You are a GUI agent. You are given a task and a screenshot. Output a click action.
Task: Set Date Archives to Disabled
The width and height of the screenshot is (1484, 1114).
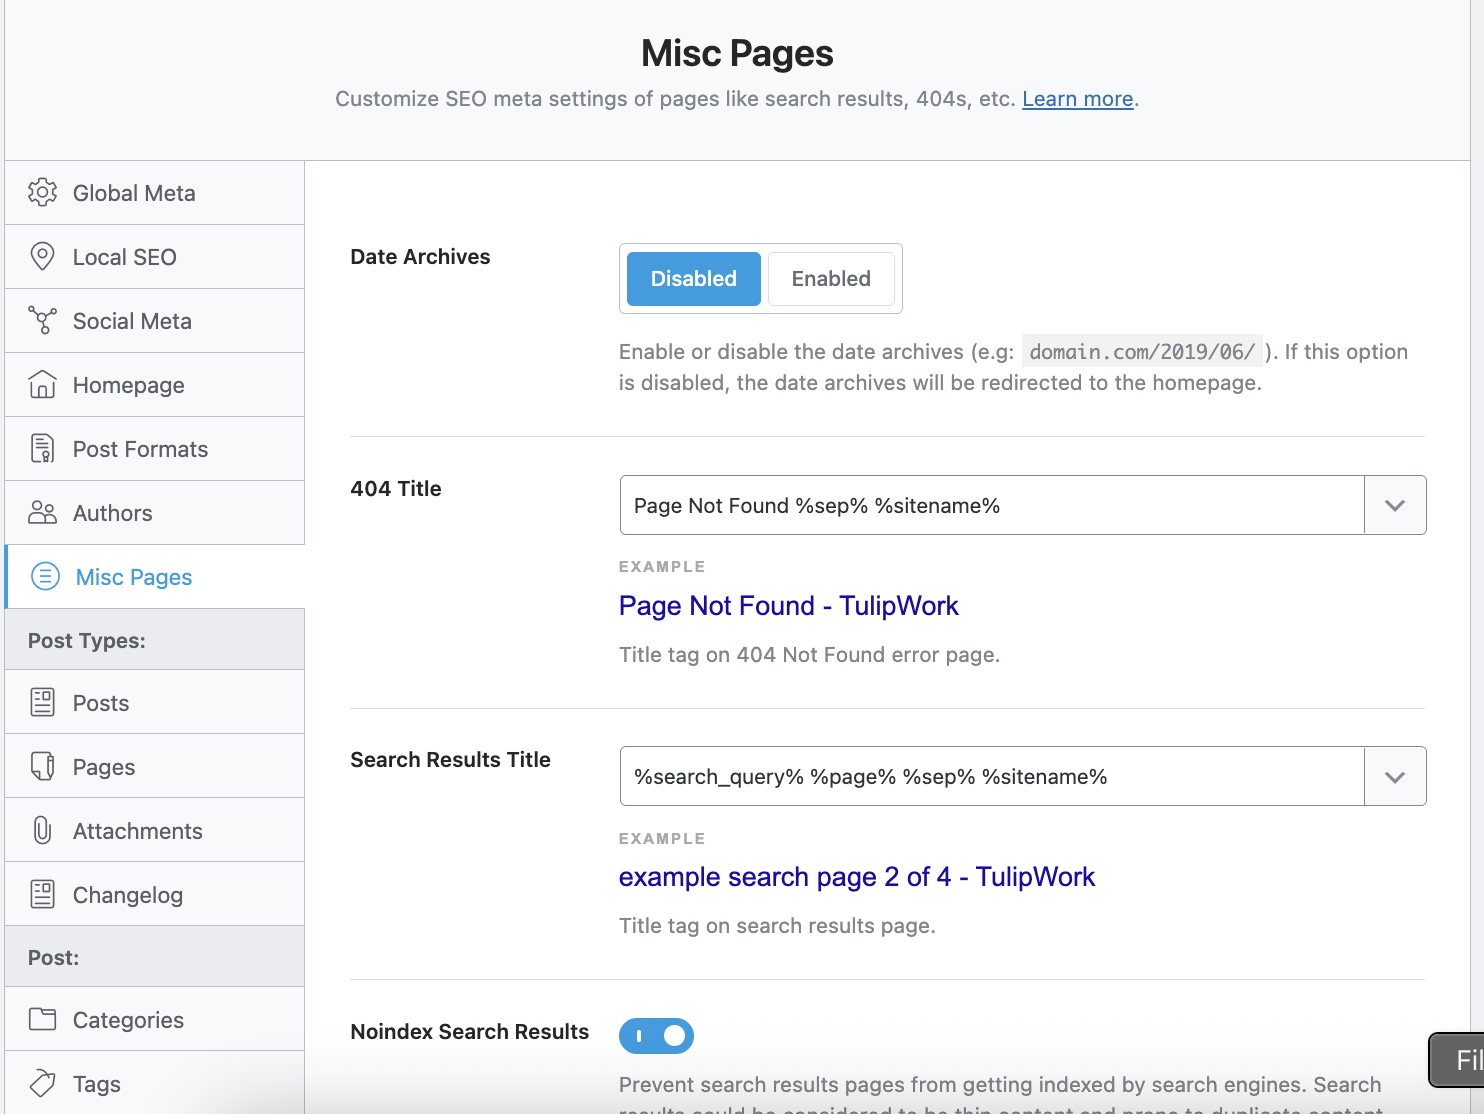[693, 279]
